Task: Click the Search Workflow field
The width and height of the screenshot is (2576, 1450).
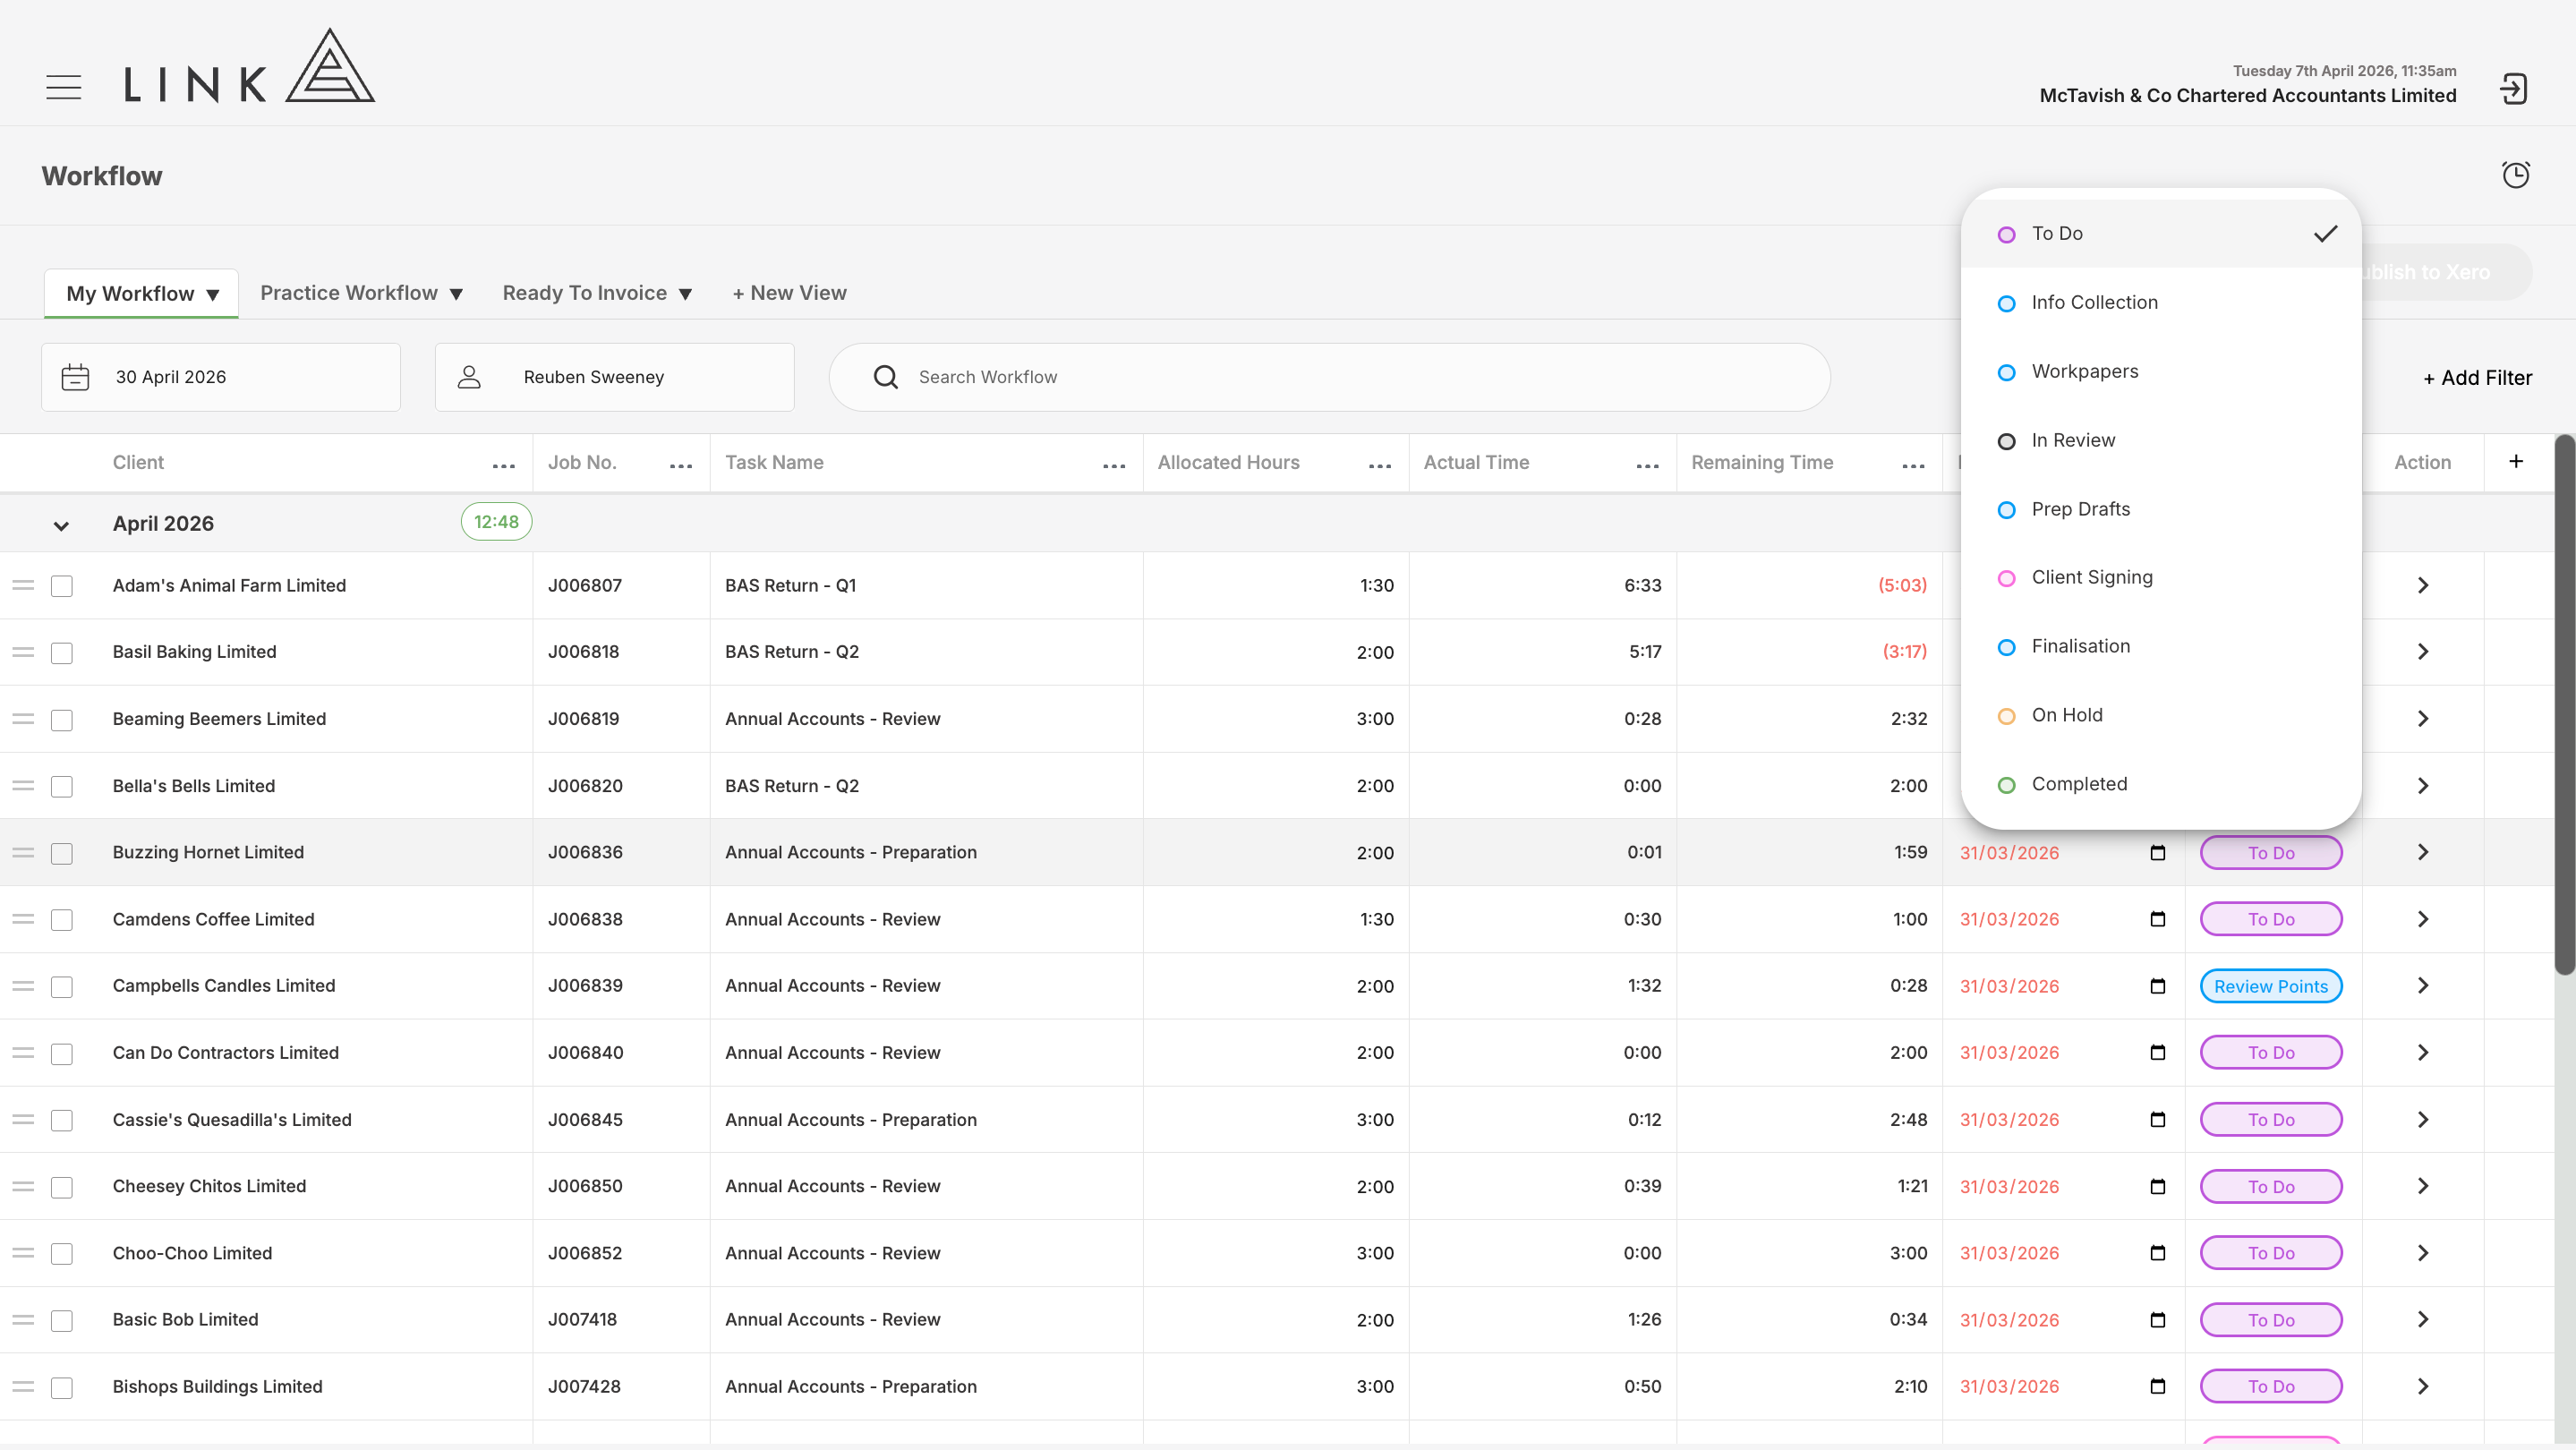Action: click(1329, 377)
